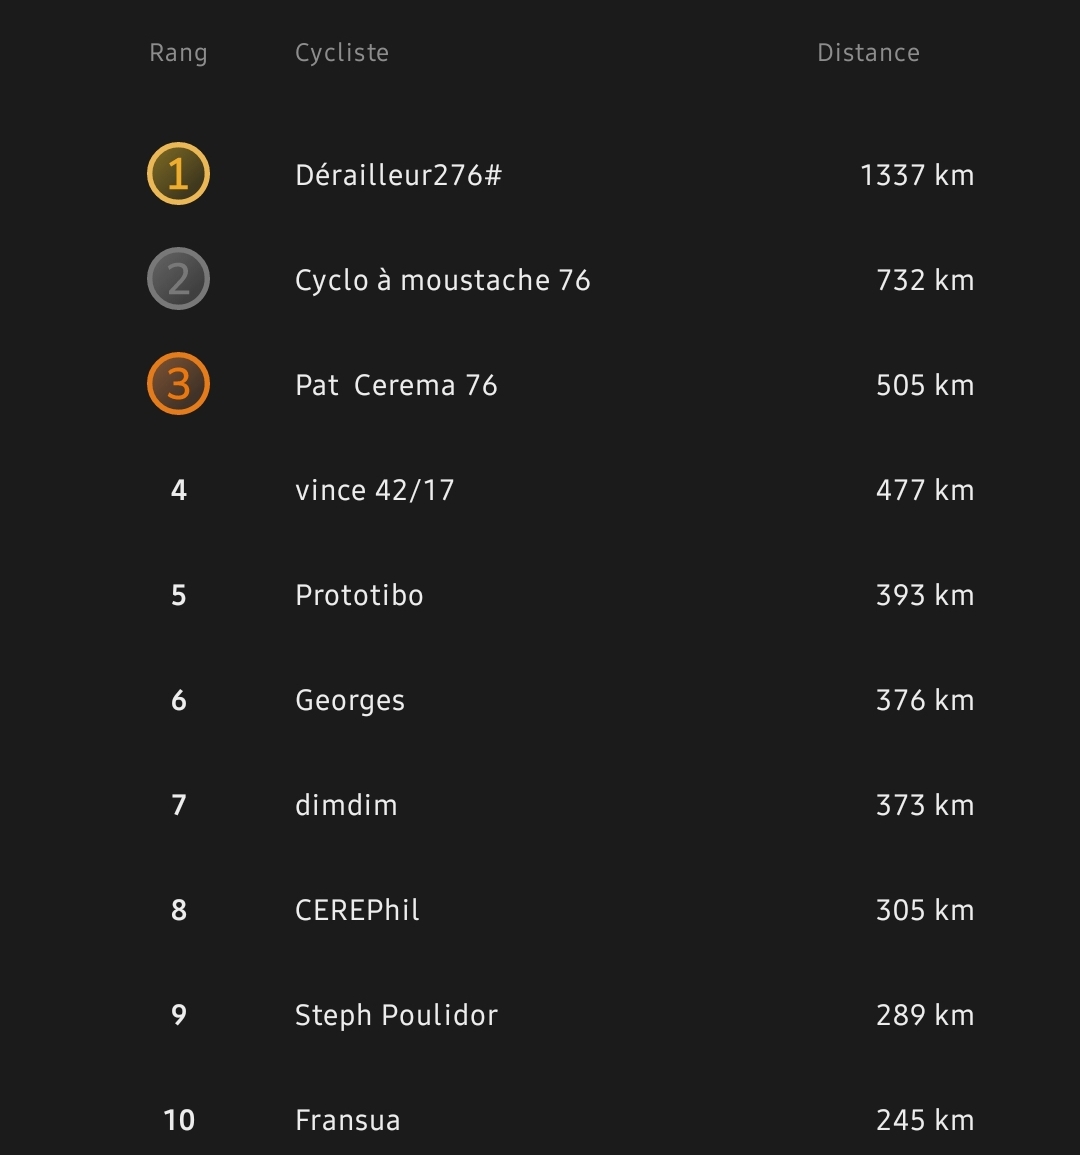Select cyclist Fransua

pos(348,1120)
